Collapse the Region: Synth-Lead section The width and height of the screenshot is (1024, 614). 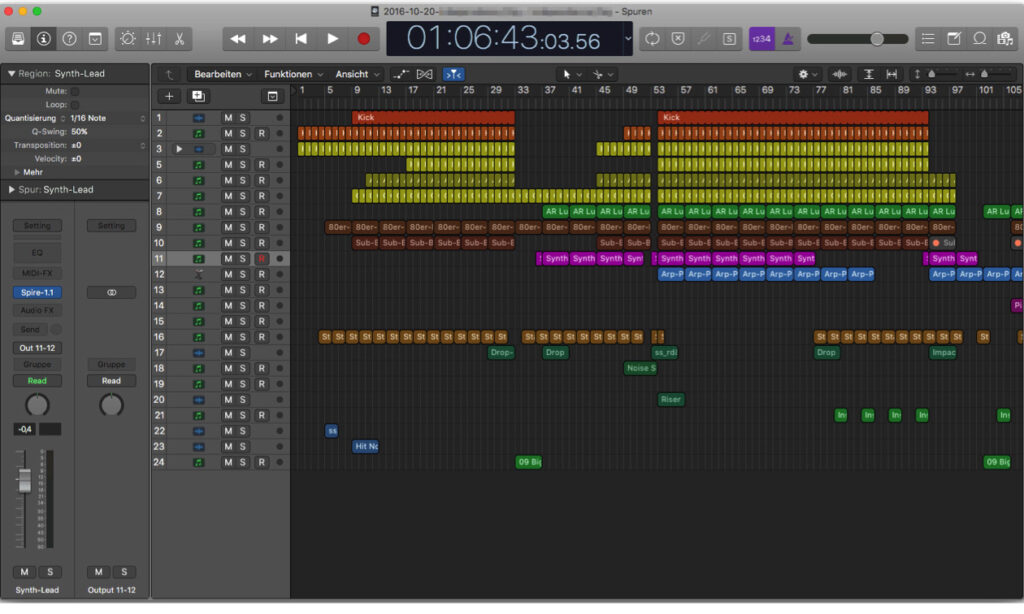11,74
